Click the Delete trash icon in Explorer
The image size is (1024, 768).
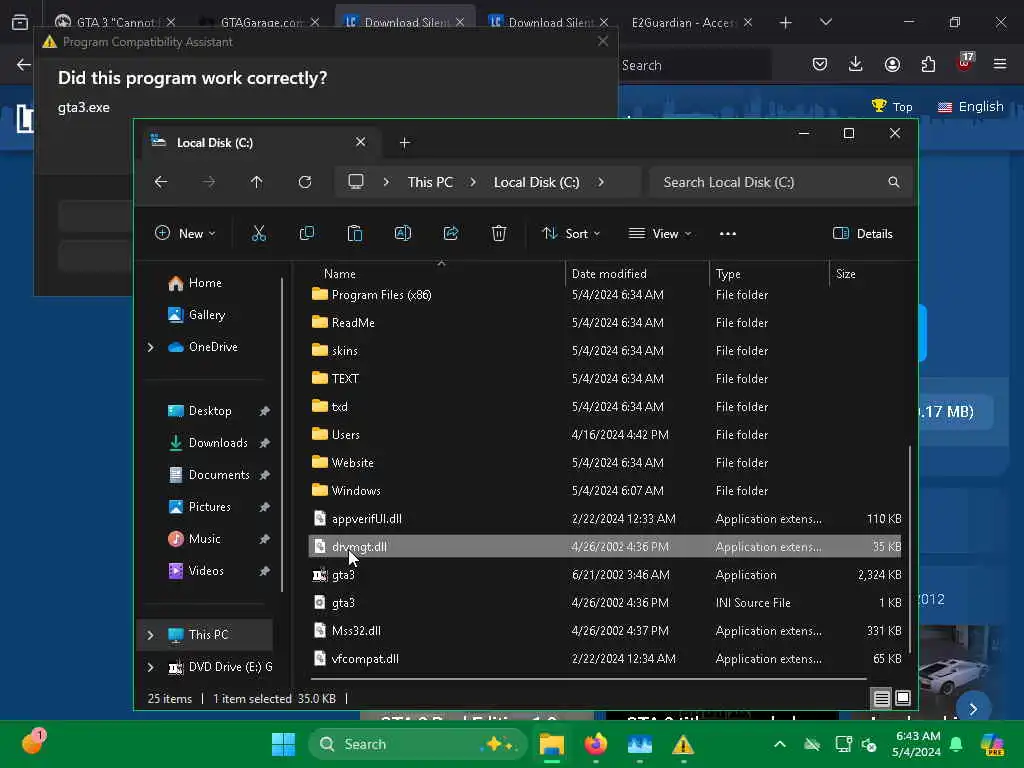tap(499, 233)
